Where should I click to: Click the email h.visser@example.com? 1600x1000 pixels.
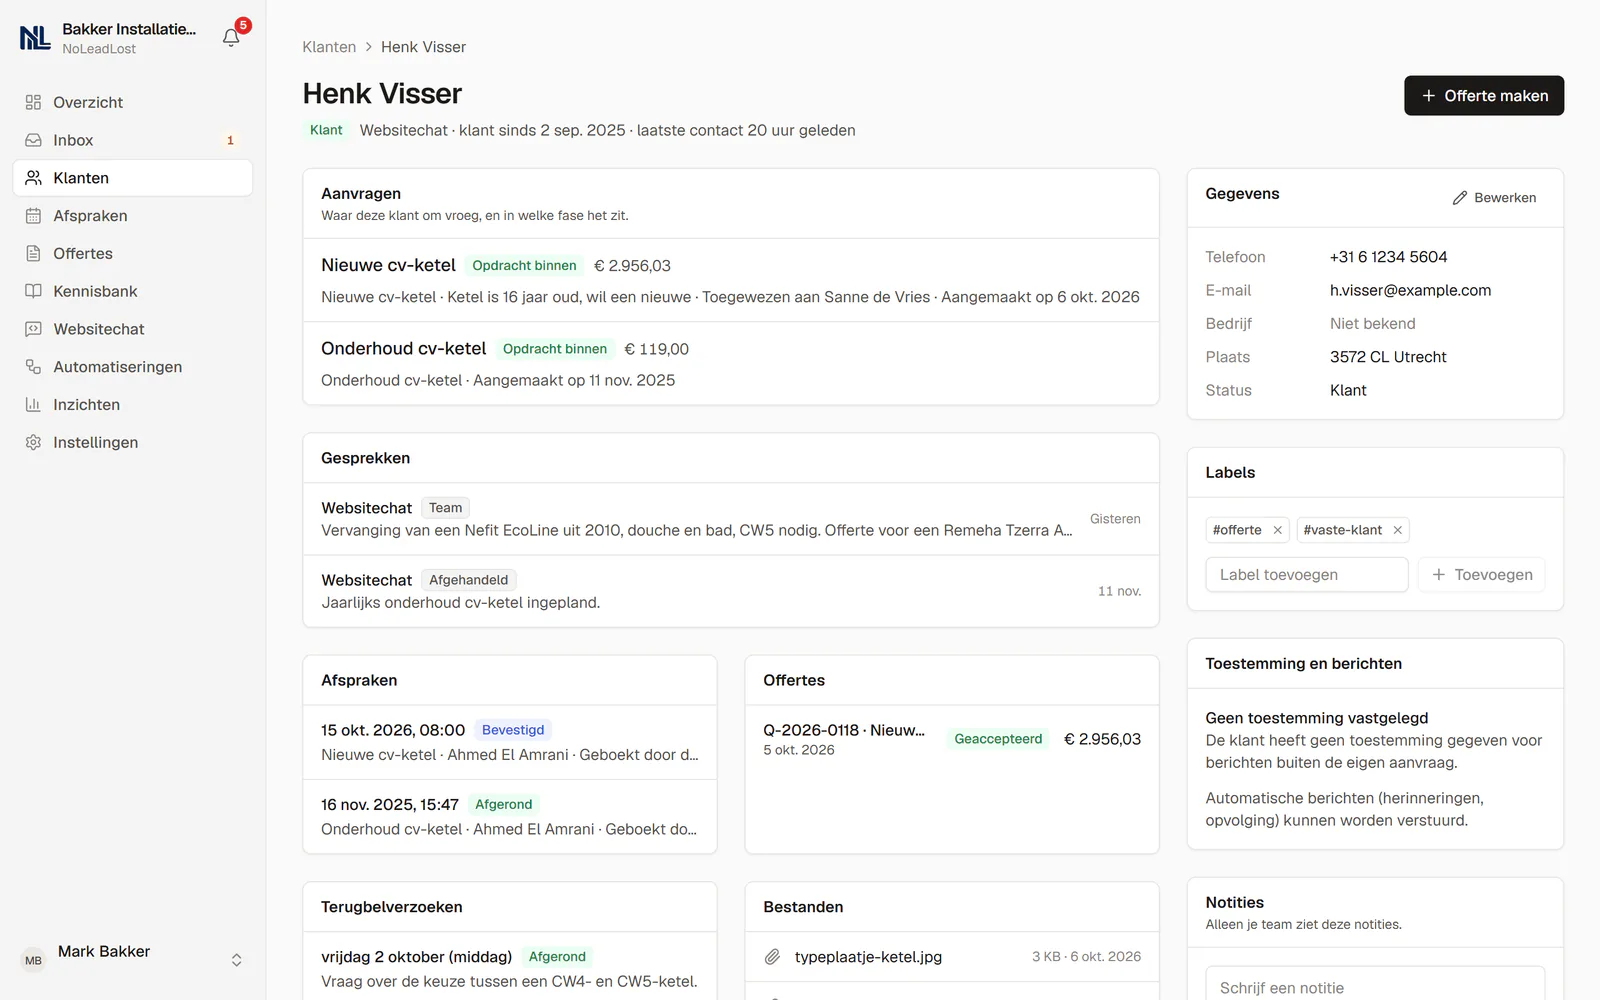coord(1410,290)
